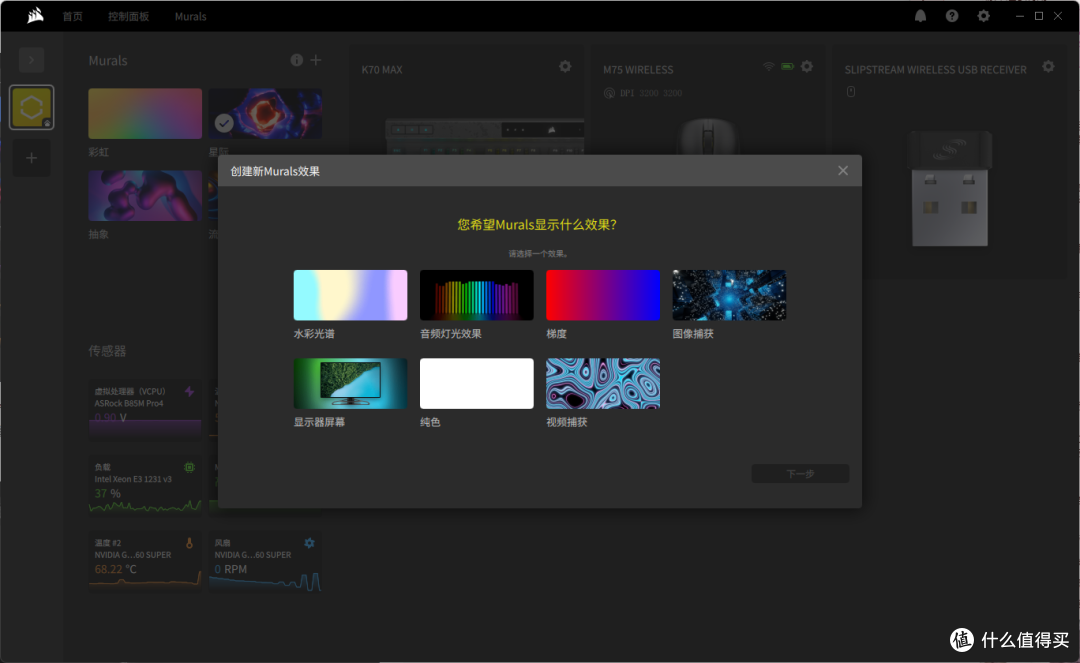Click the M75 DPI icon
1080x663 pixels.
609,93
